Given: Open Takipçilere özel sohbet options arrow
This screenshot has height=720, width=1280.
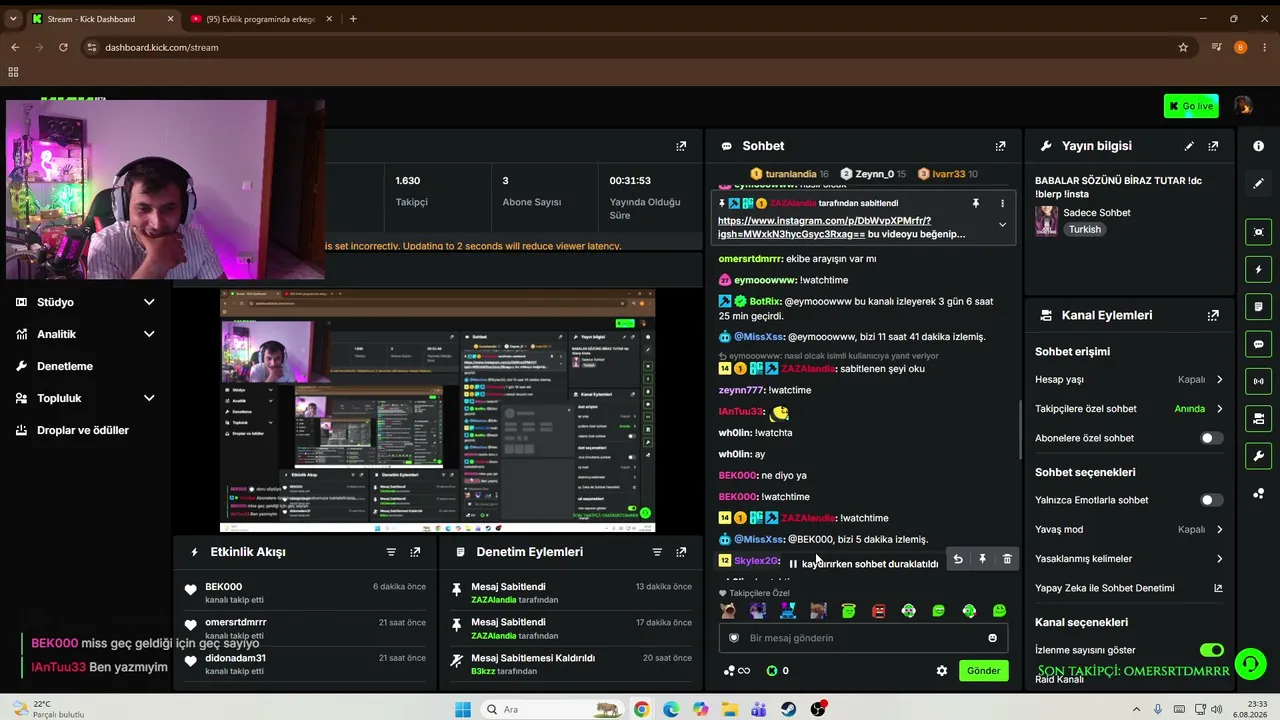Looking at the screenshot, I should (x=1219, y=409).
